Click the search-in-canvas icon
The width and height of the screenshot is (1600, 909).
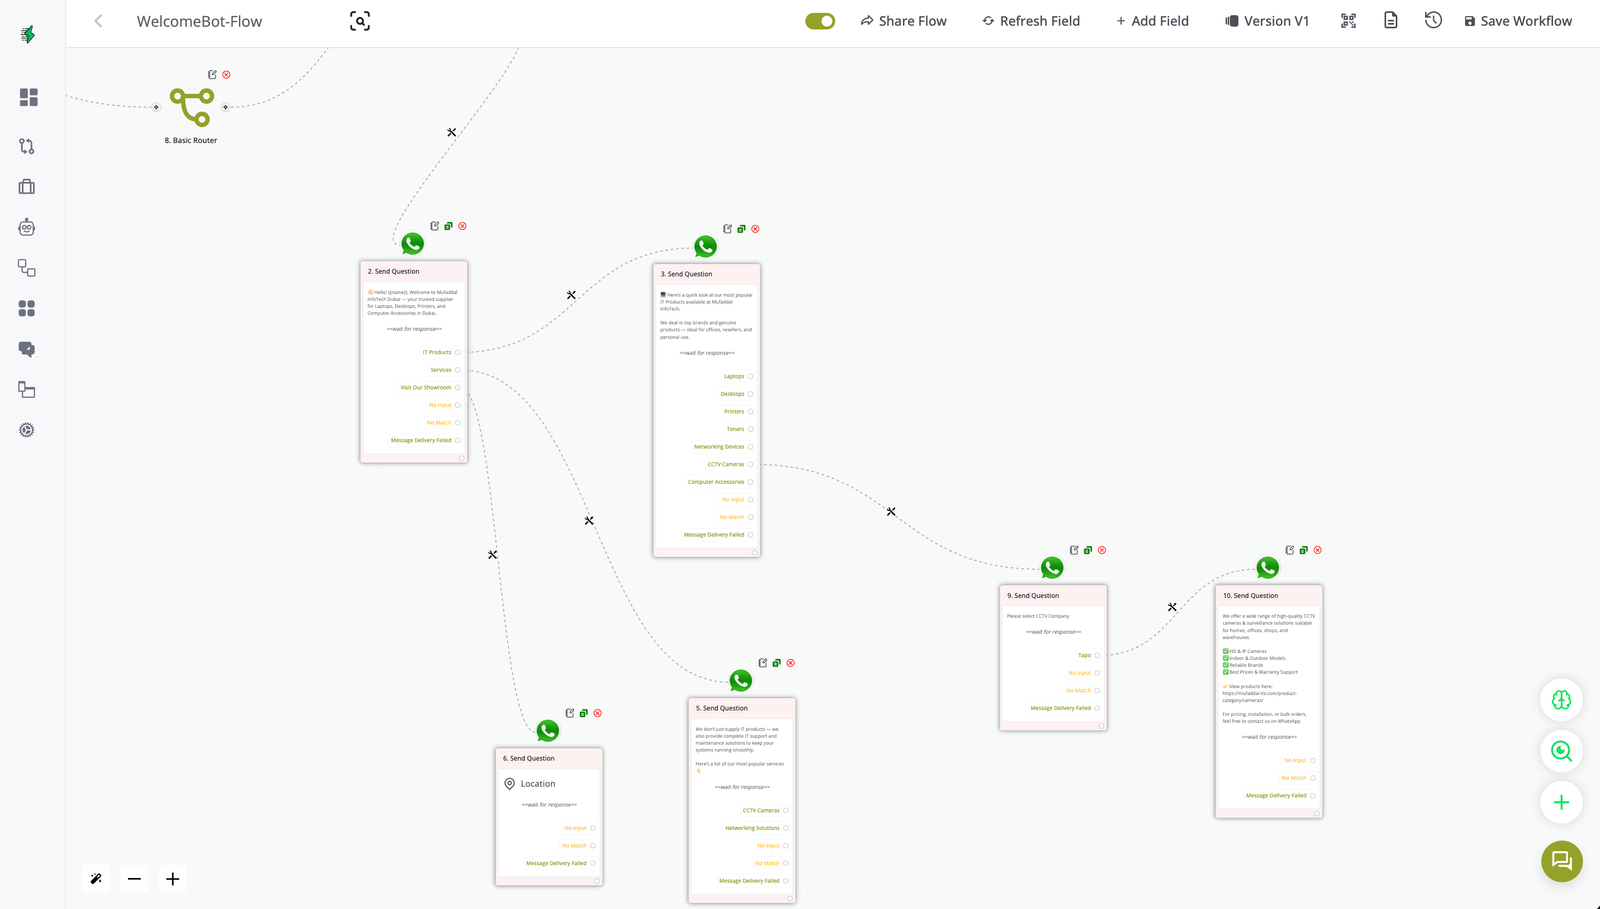[360, 21]
